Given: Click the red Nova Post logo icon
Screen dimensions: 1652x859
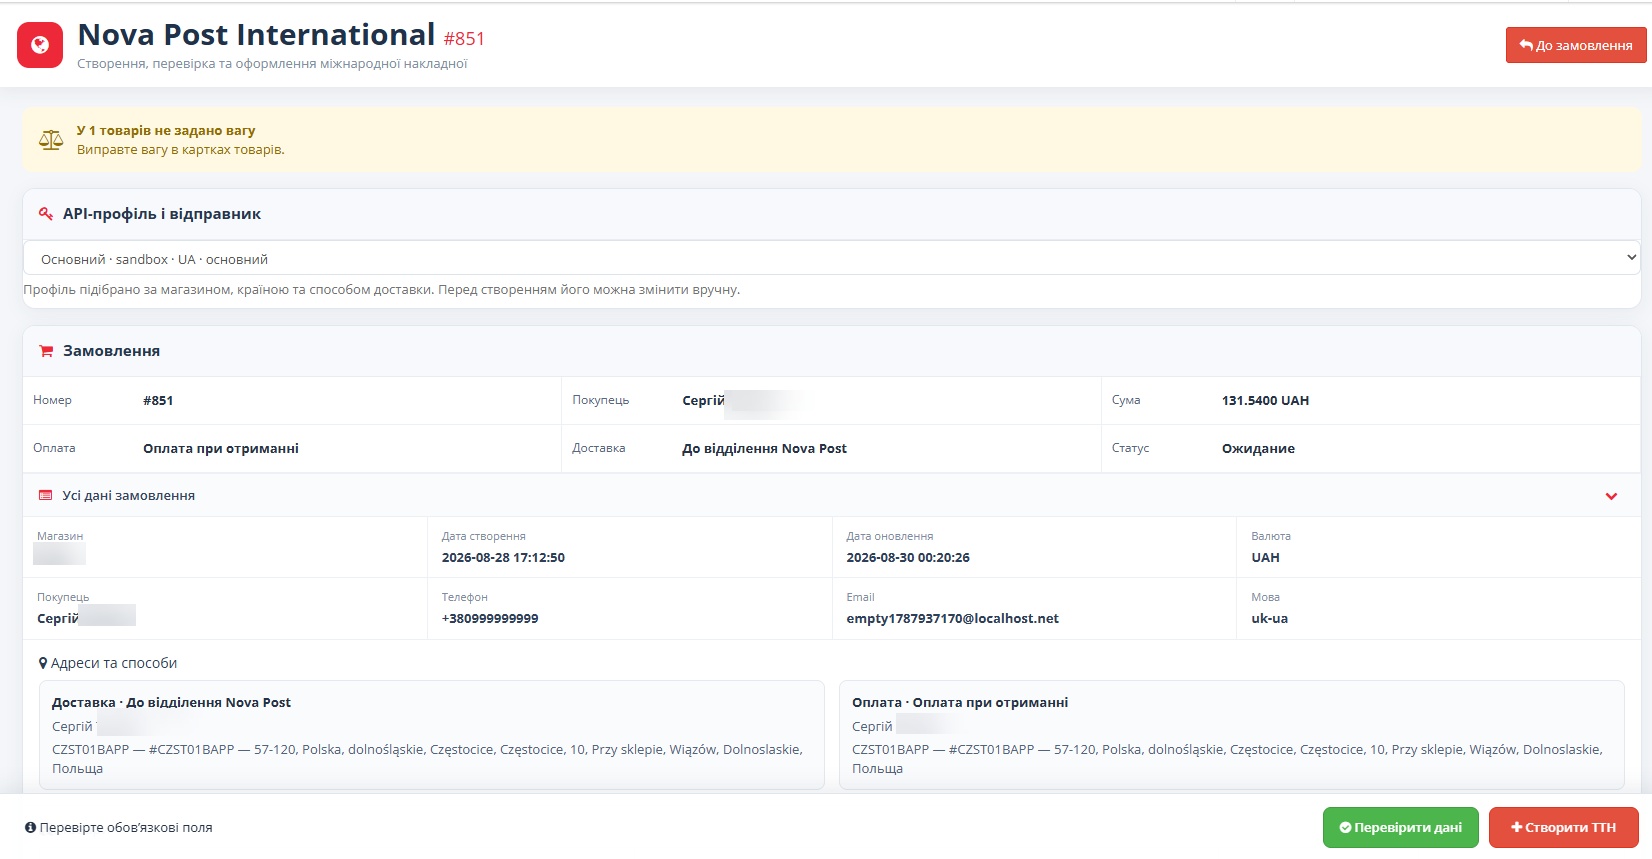Looking at the screenshot, I should tap(40, 45).
